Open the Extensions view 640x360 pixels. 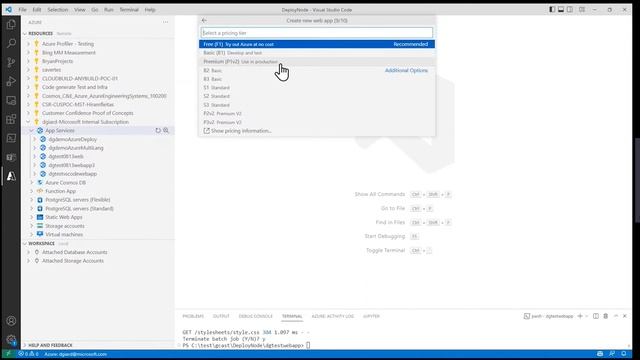pos(11,119)
